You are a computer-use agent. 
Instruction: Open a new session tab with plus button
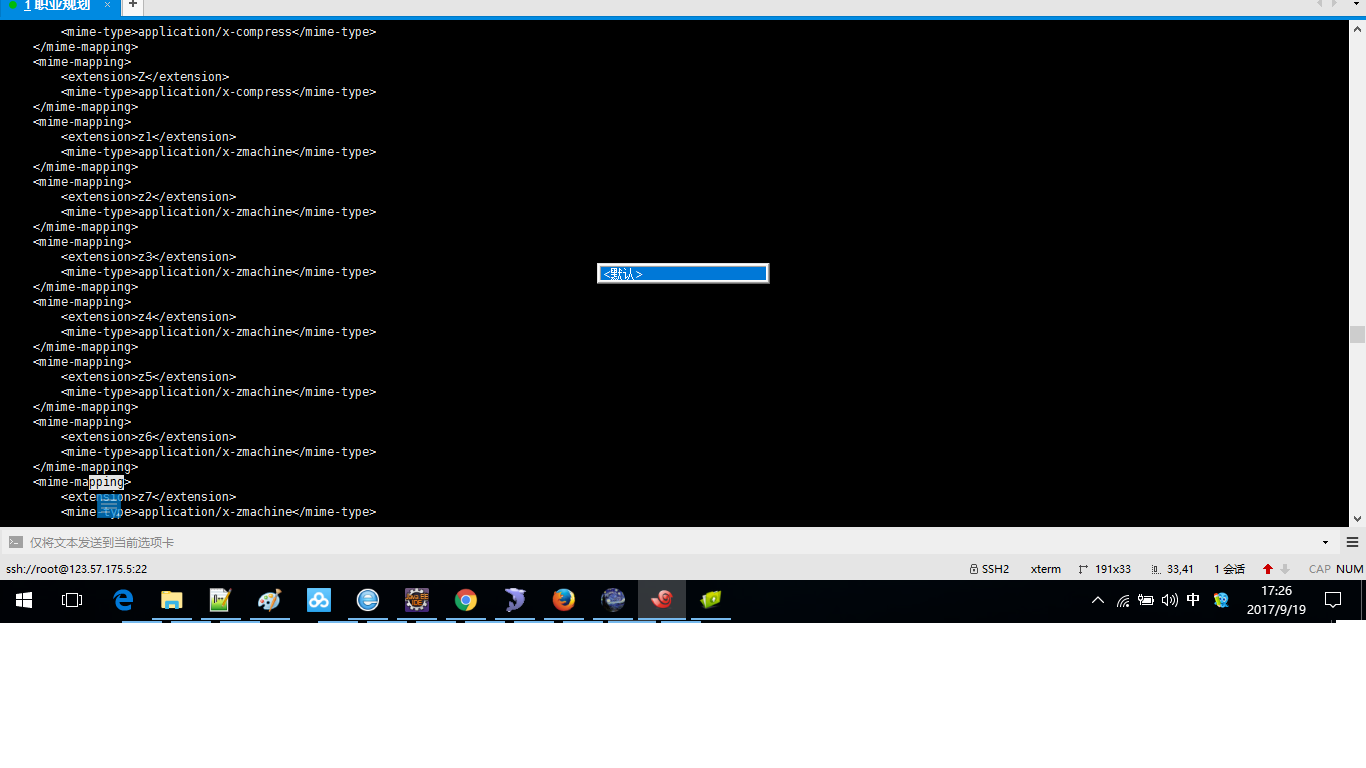[132, 5]
